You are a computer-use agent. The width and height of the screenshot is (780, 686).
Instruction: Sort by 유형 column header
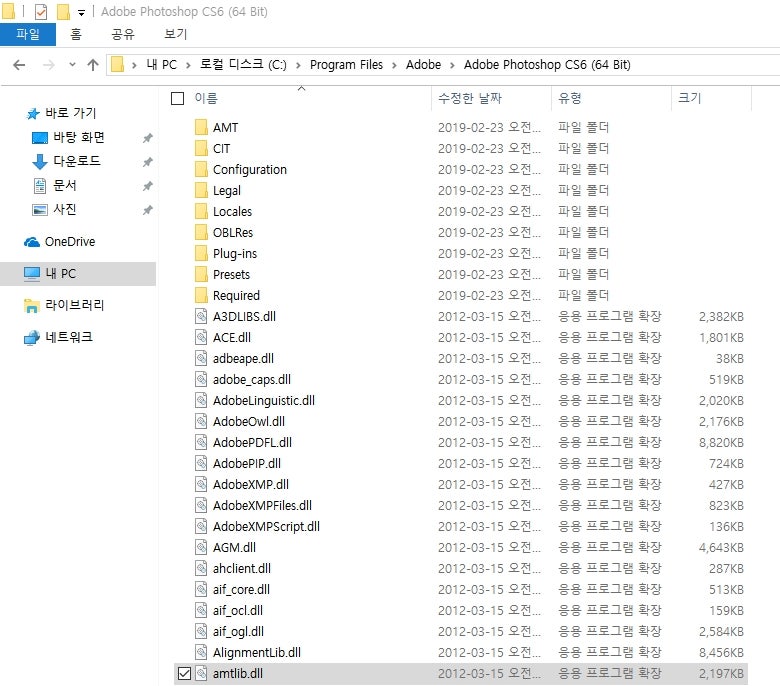pyautogui.click(x=570, y=98)
